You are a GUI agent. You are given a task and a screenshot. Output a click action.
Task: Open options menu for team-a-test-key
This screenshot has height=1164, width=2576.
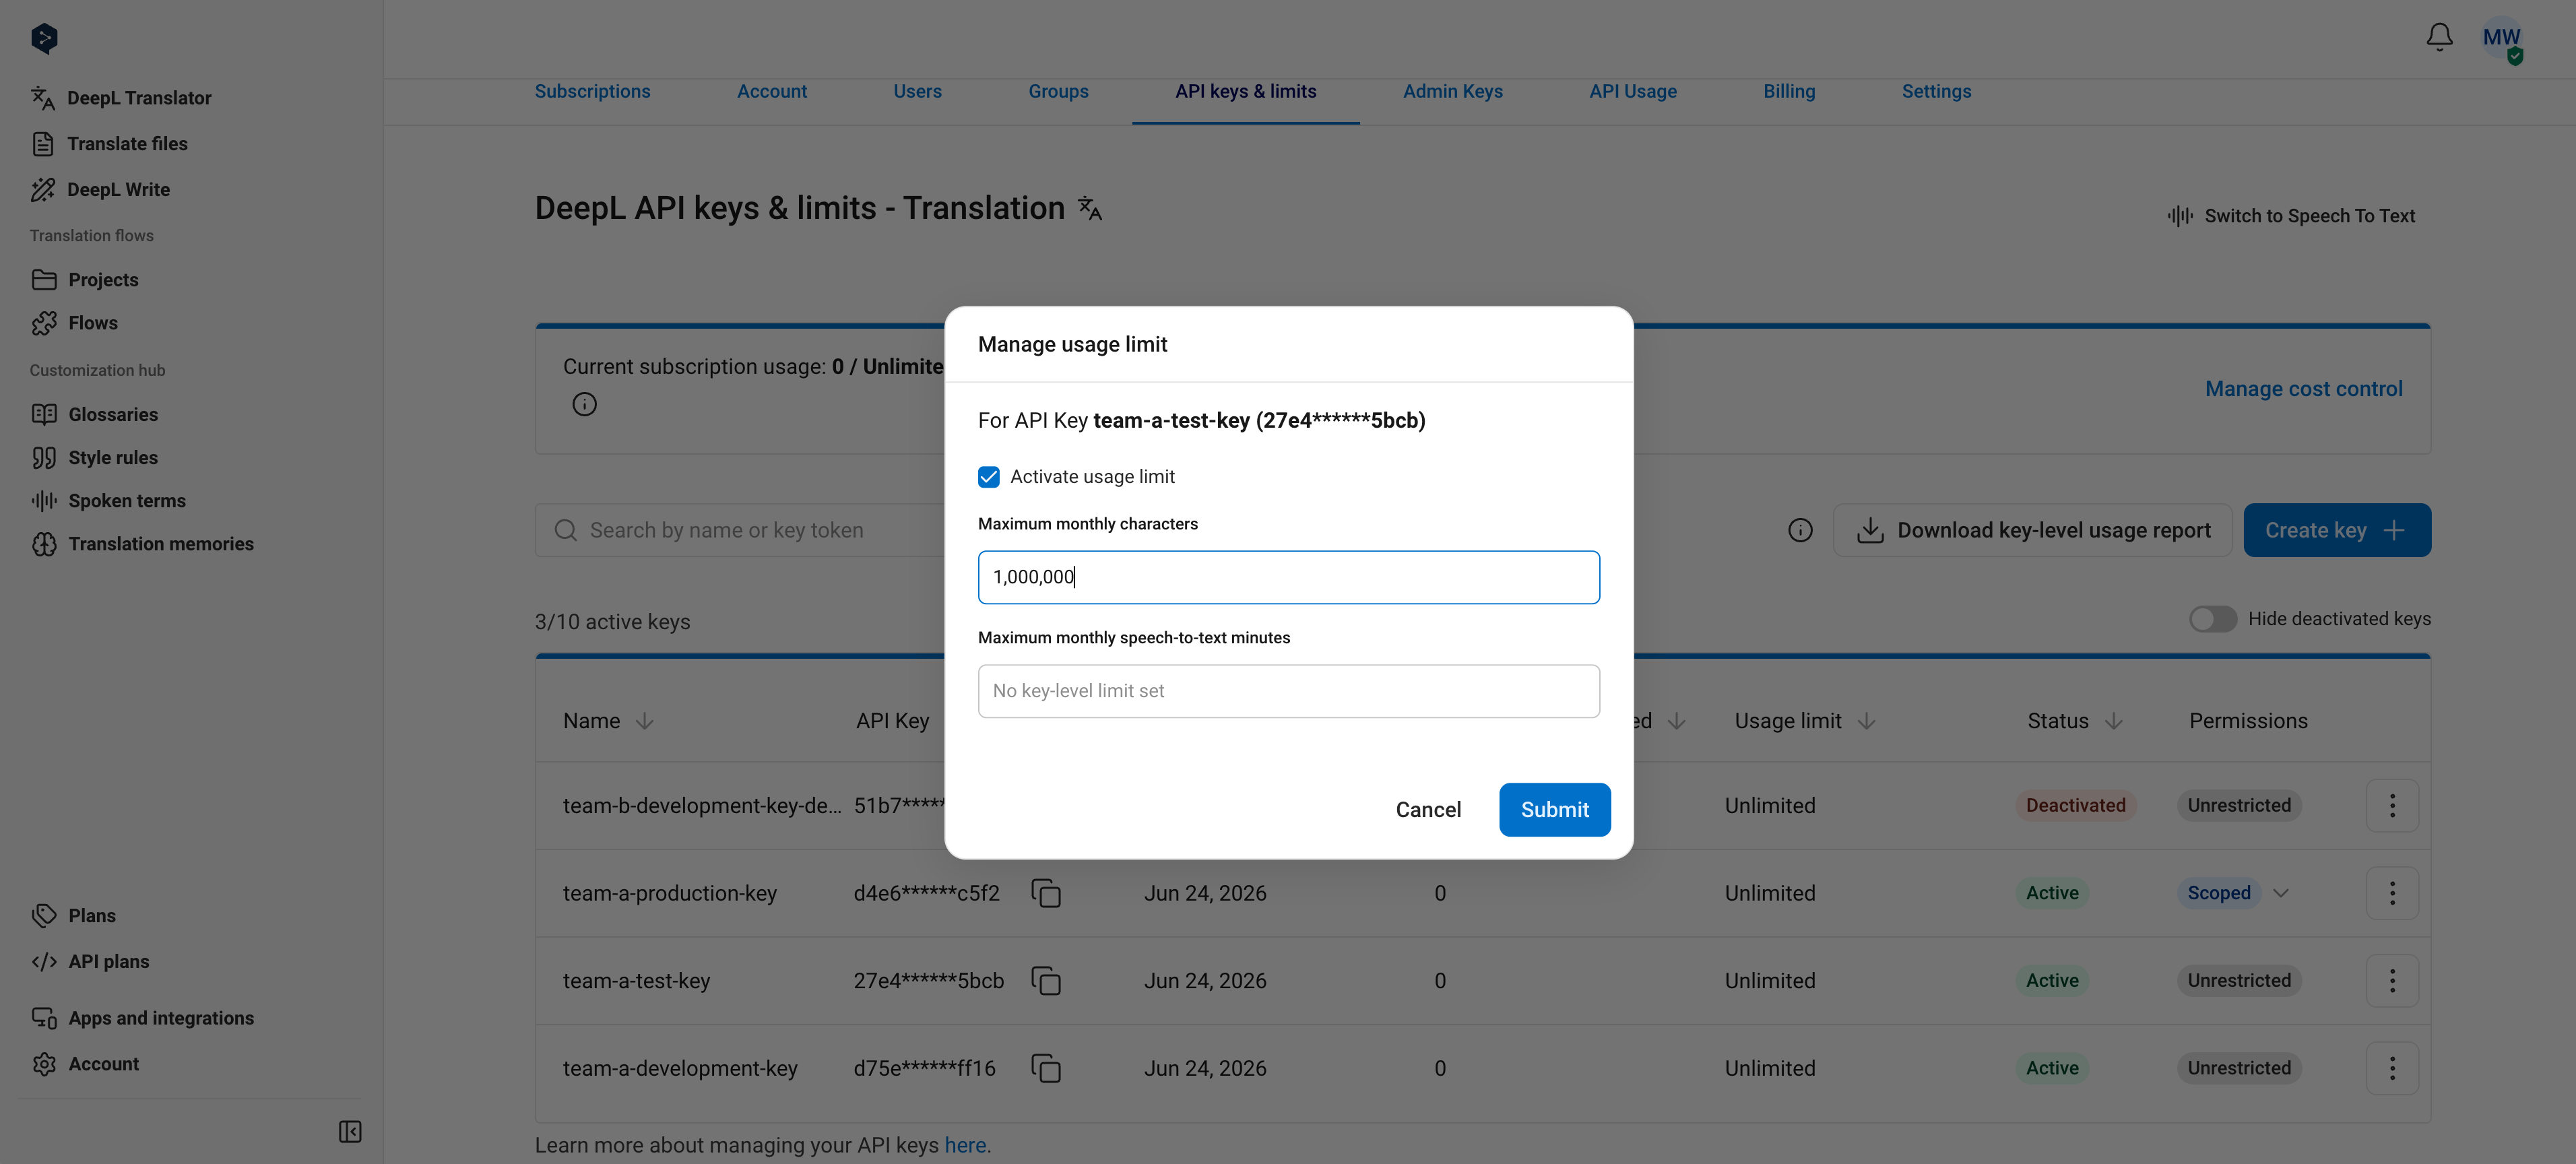[2392, 981]
